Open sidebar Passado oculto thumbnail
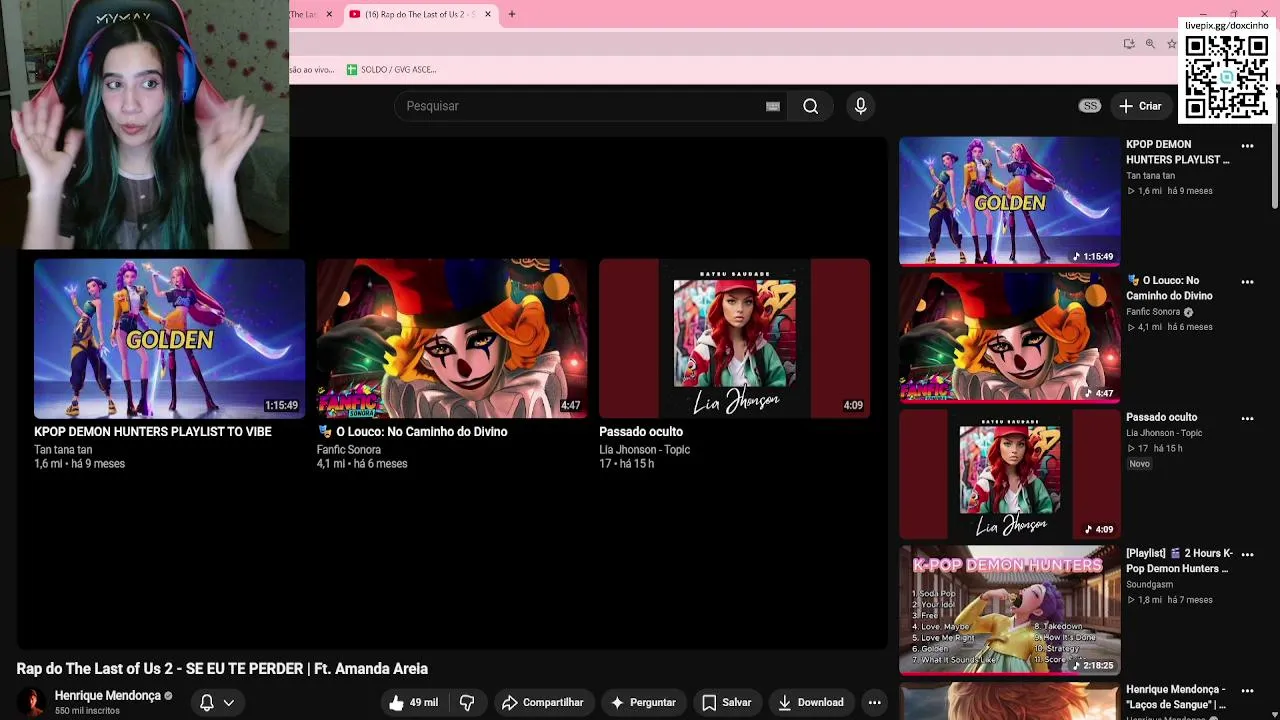The height and width of the screenshot is (720, 1280). [1009, 473]
